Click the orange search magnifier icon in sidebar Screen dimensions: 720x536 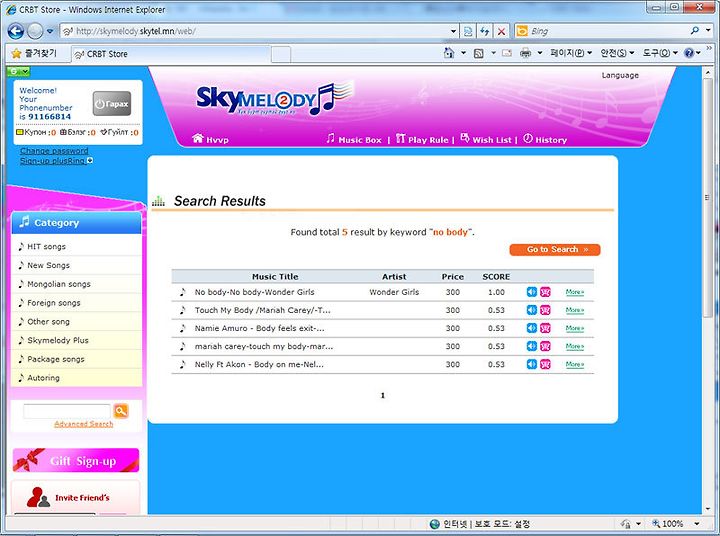pyautogui.click(x=121, y=411)
